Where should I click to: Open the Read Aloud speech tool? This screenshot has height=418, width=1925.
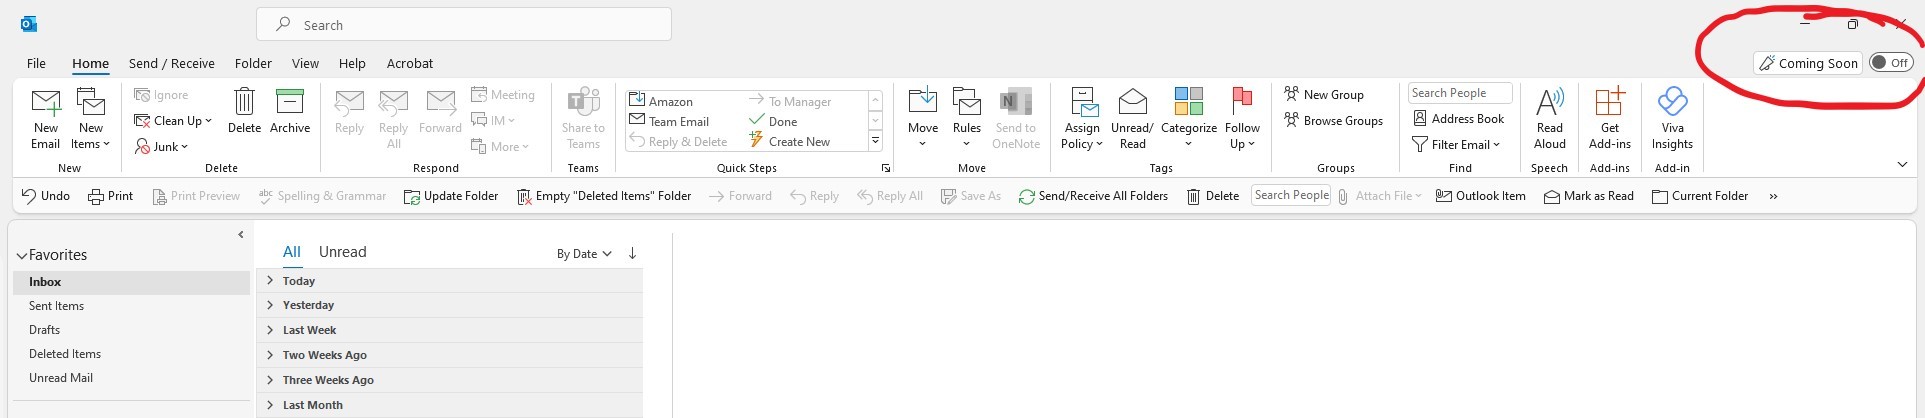click(x=1550, y=118)
